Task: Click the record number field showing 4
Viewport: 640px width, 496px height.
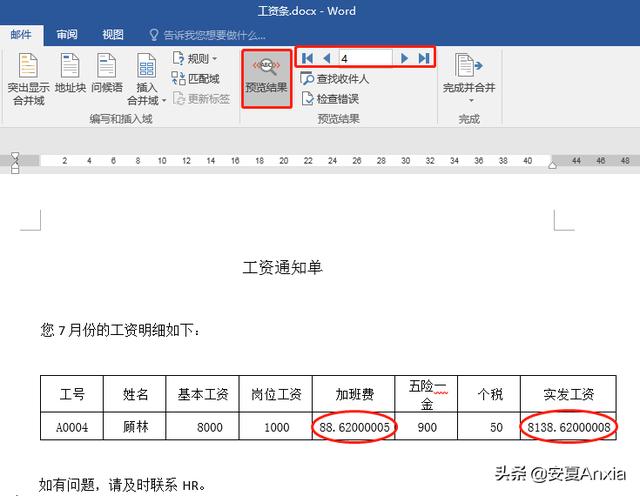Action: (x=365, y=58)
